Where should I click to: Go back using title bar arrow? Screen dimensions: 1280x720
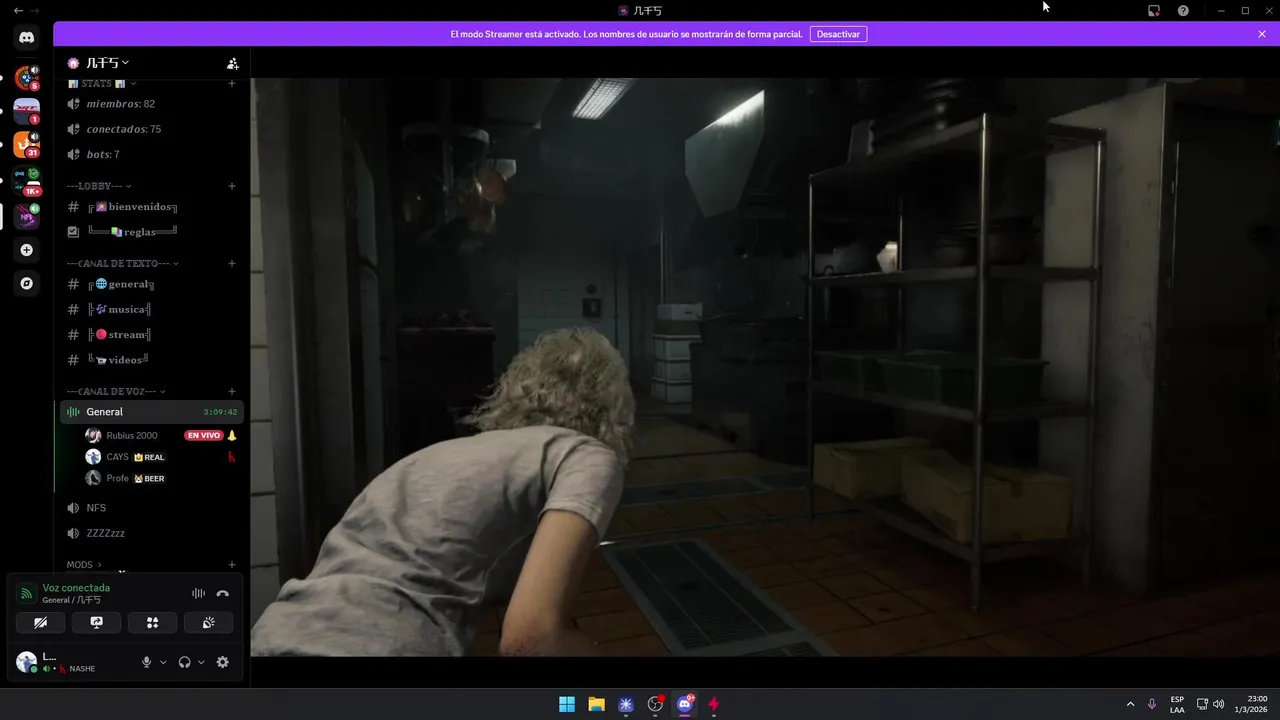click(x=17, y=10)
